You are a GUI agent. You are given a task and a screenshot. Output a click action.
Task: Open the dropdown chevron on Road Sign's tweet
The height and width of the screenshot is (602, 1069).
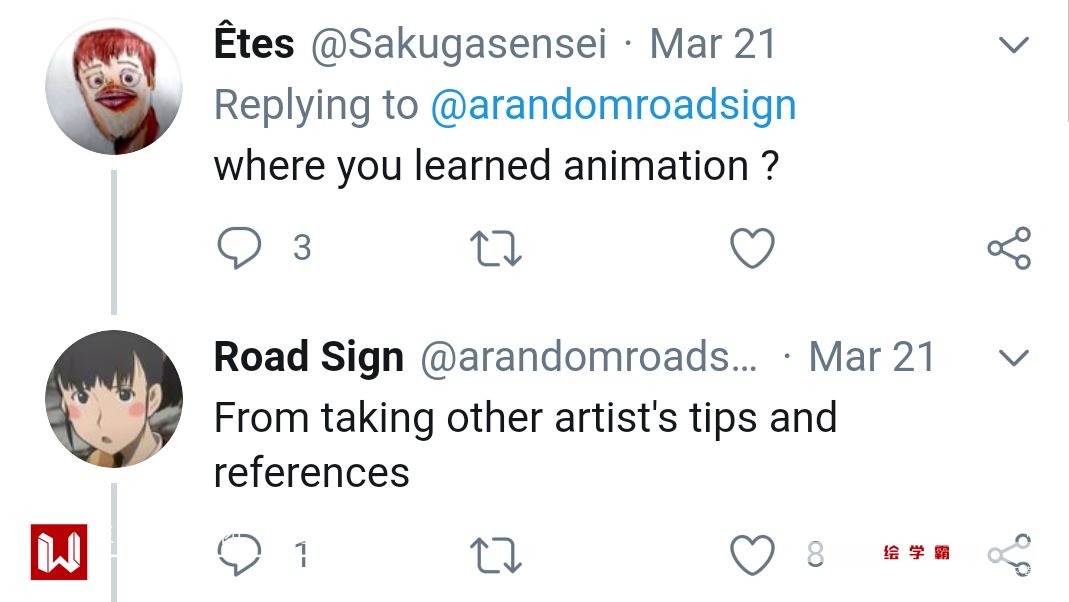(x=1014, y=357)
